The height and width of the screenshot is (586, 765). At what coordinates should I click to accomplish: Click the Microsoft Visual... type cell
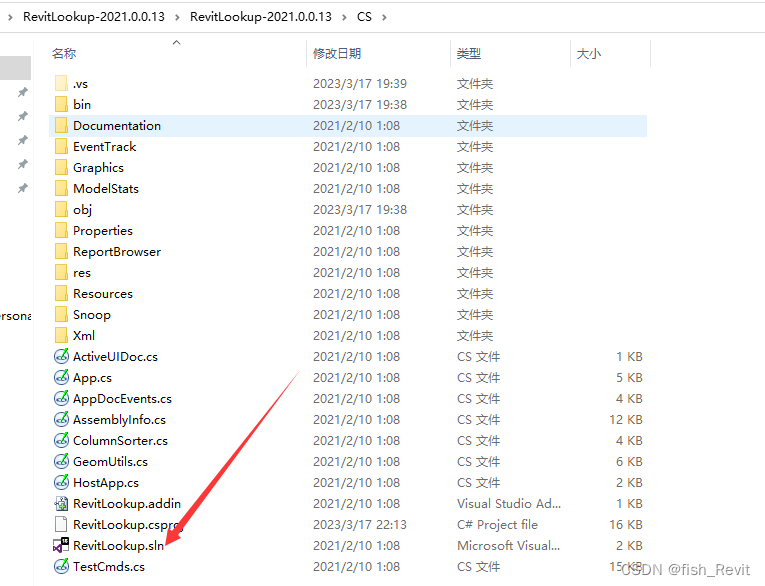point(508,546)
